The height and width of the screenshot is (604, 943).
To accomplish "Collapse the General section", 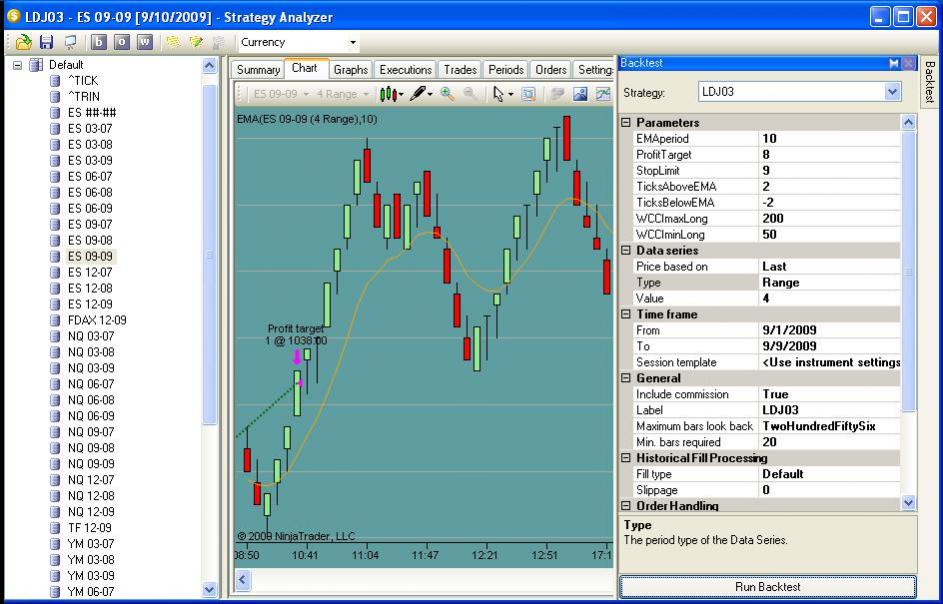I will pyautogui.click(x=626, y=378).
